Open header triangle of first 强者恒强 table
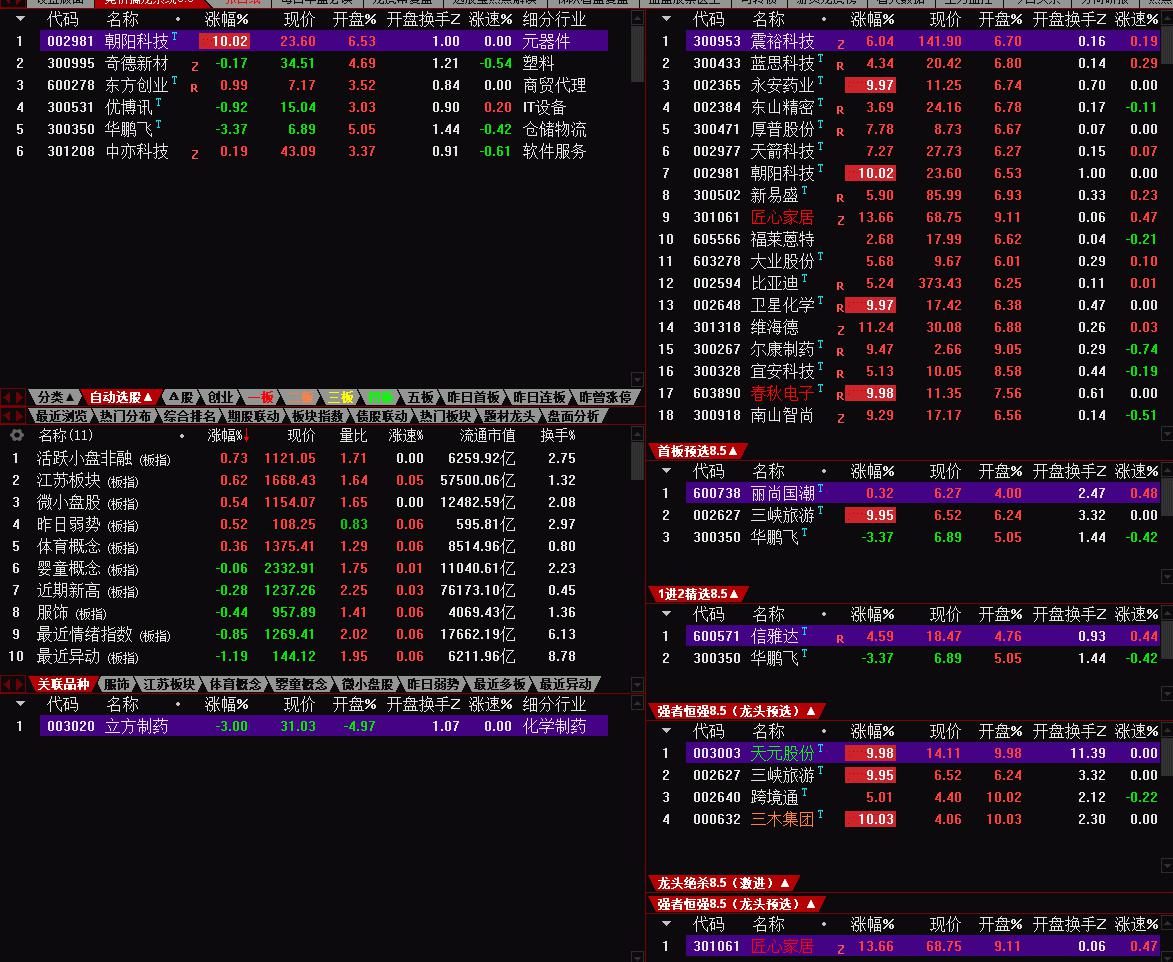Viewport: 1173px width, 962px height. (x=667, y=730)
